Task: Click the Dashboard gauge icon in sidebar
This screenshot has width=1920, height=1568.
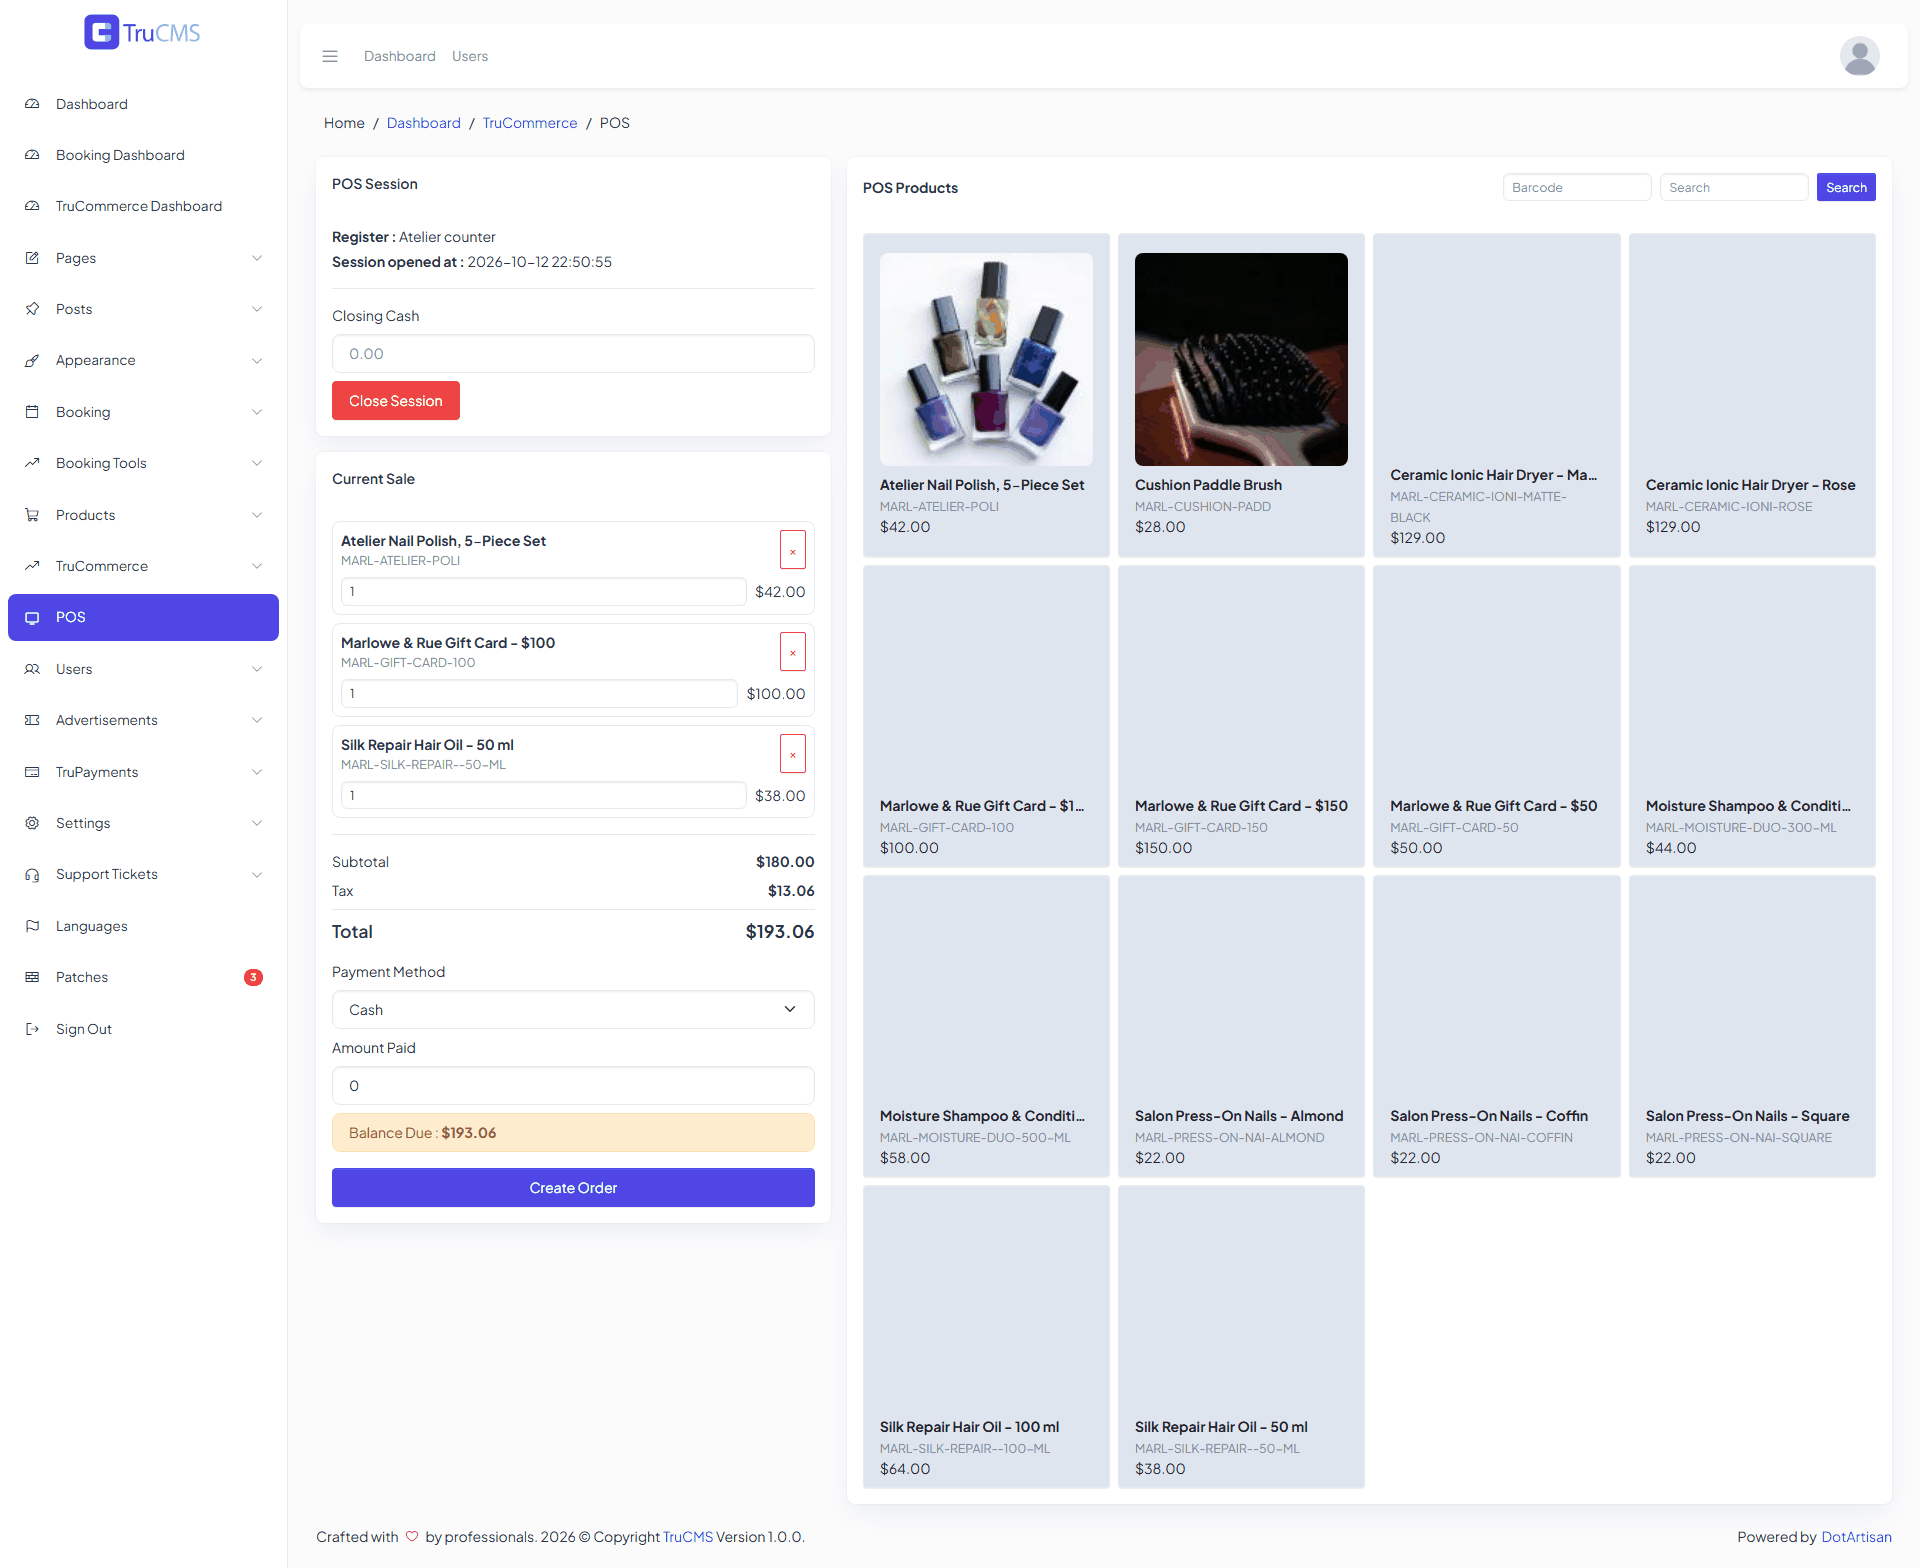Action: pos(32,104)
